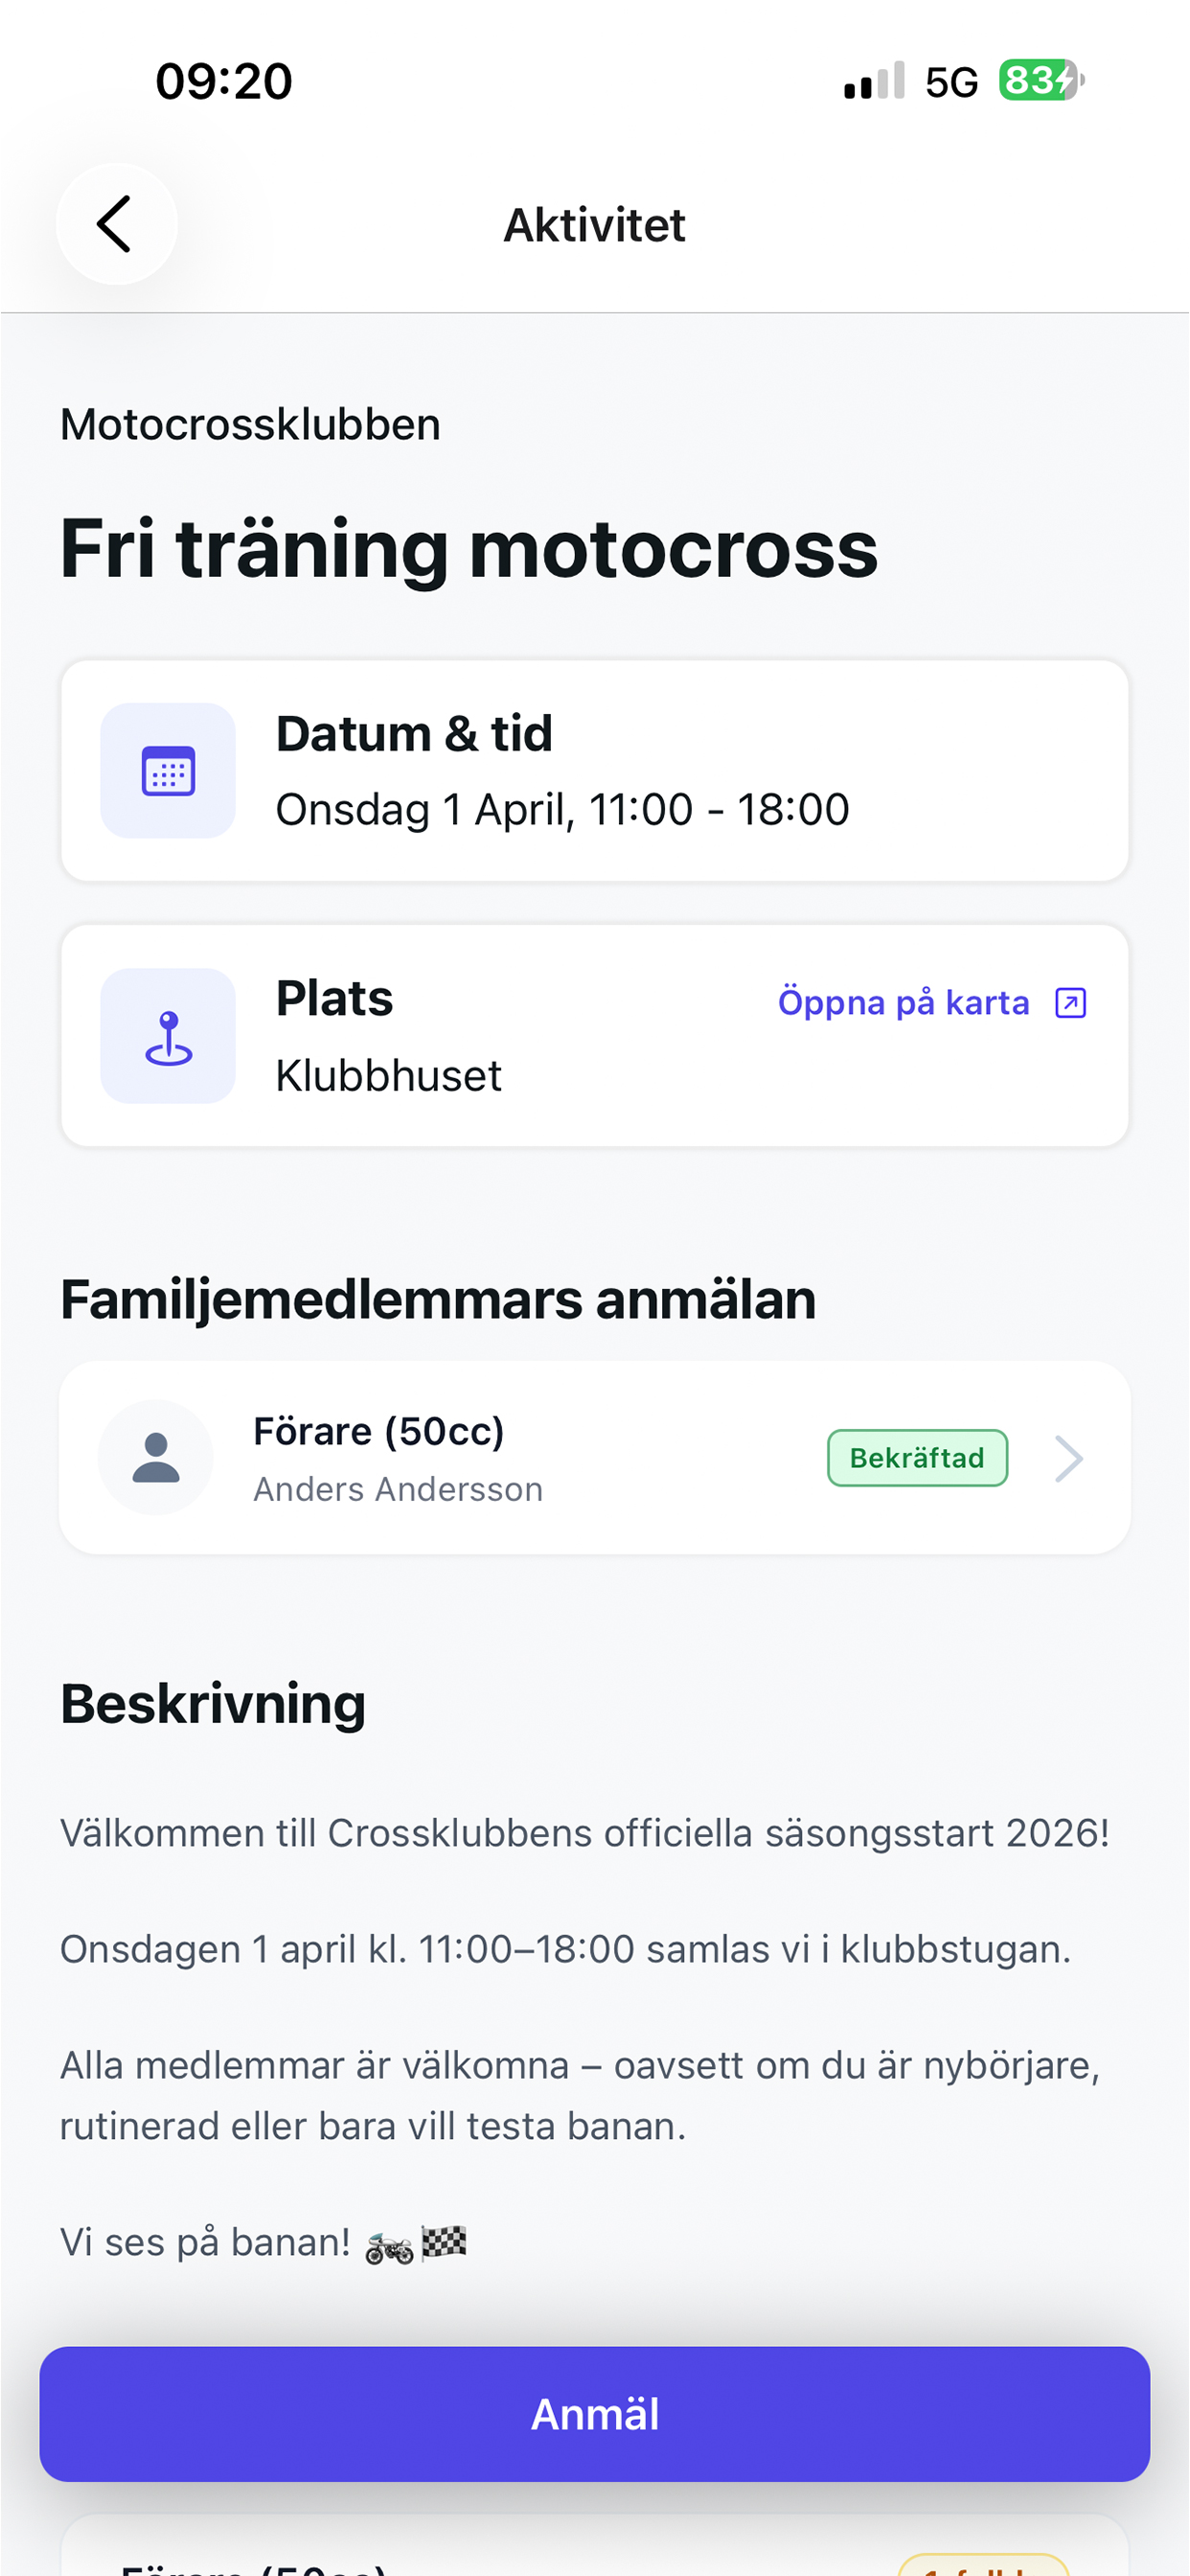The image size is (1190, 2576).
Task: Tap the map pin icon in Plats
Action: pyautogui.click(x=168, y=1036)
